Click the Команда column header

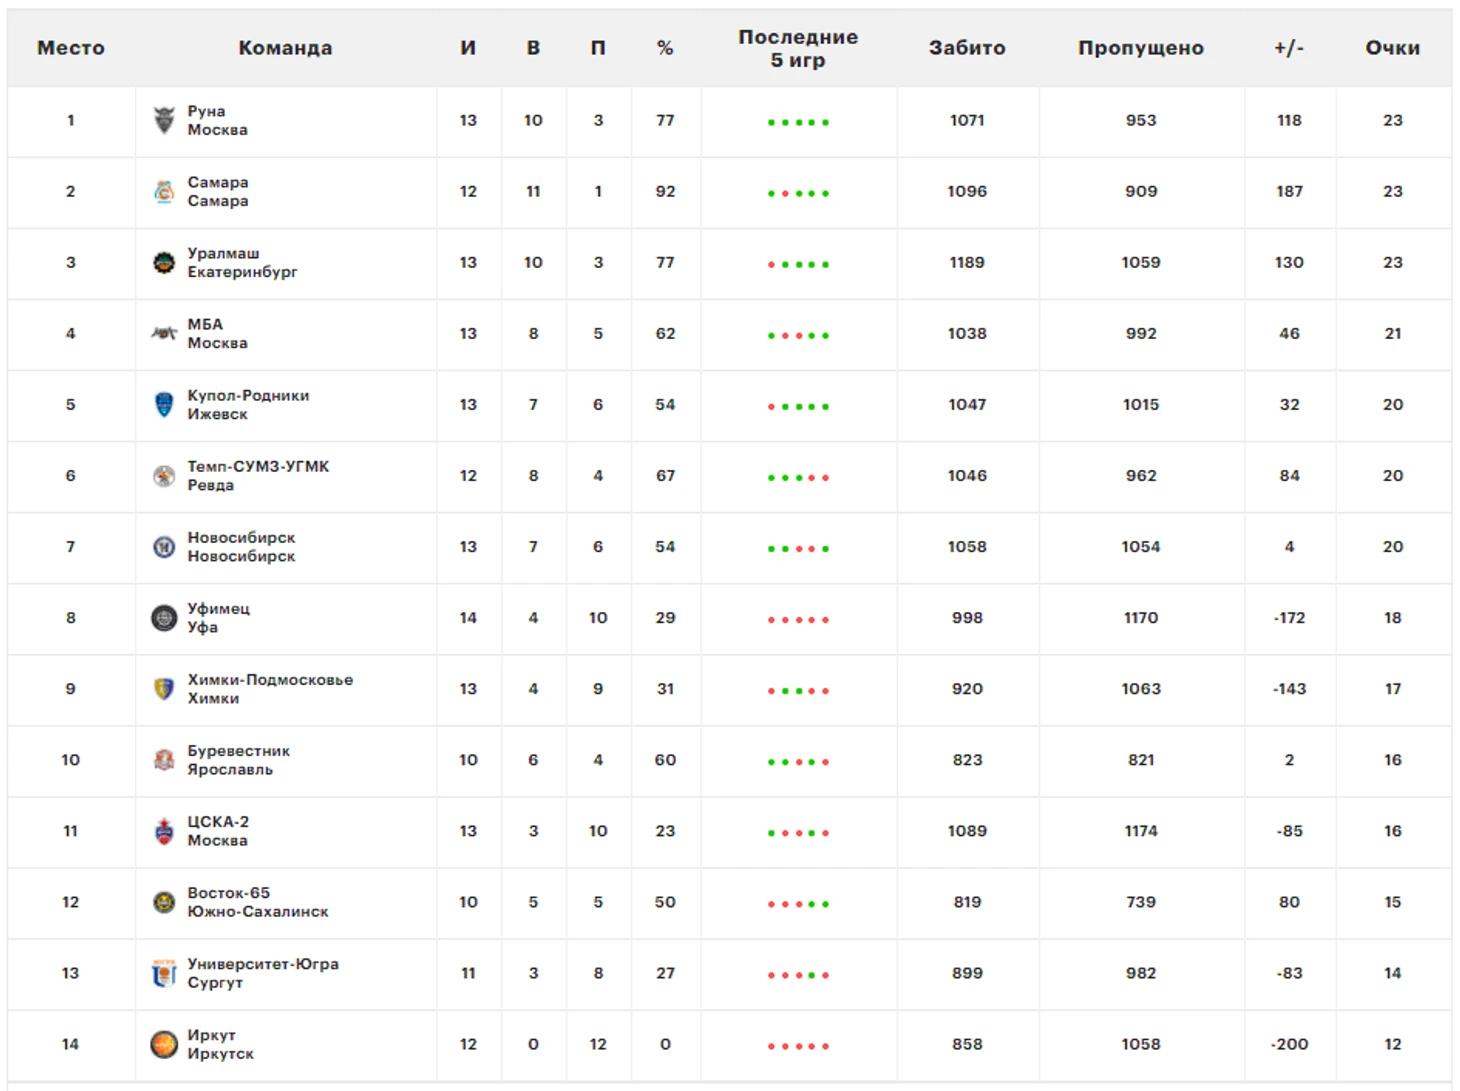[x=285, y=48]
